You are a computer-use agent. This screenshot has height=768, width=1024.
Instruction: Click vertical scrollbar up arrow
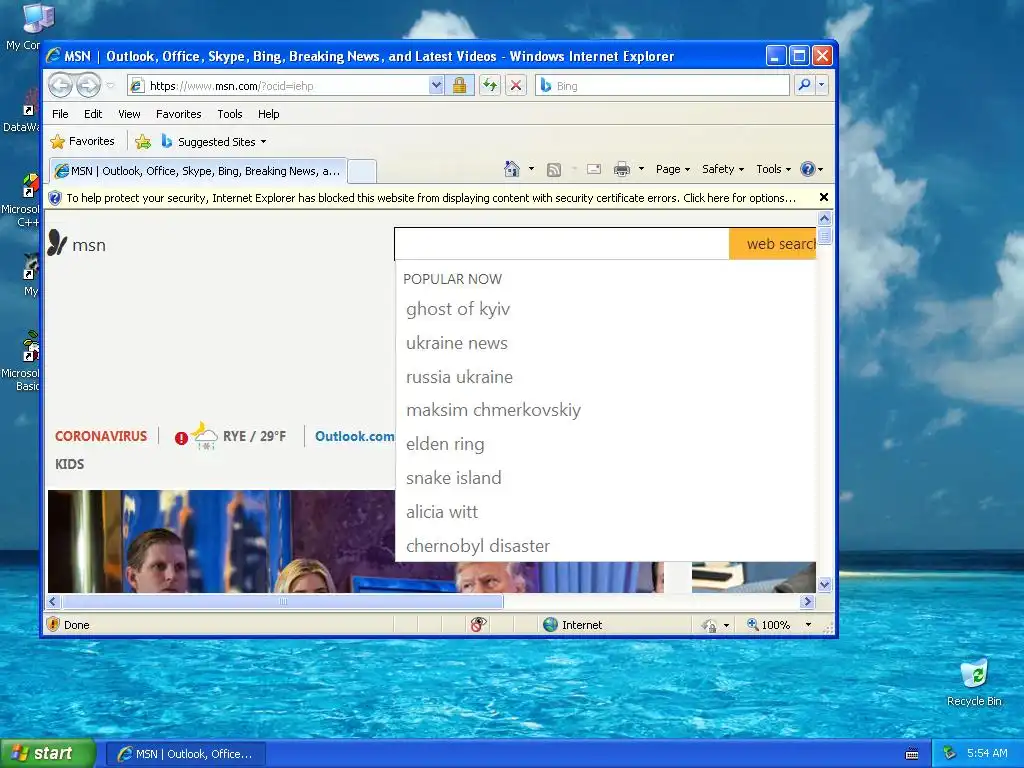(824, 218)
